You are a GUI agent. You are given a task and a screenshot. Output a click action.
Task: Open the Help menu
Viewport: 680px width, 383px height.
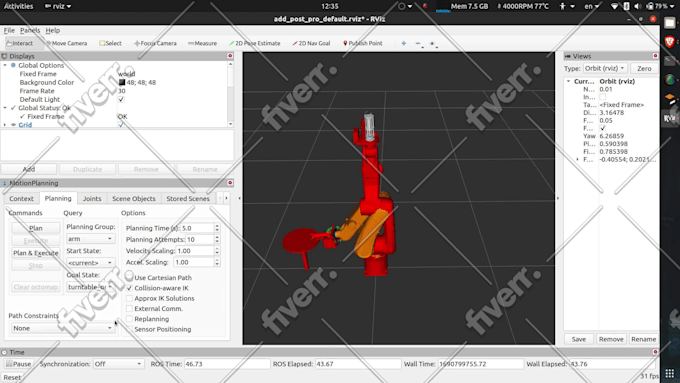click(x=52, y=30)
